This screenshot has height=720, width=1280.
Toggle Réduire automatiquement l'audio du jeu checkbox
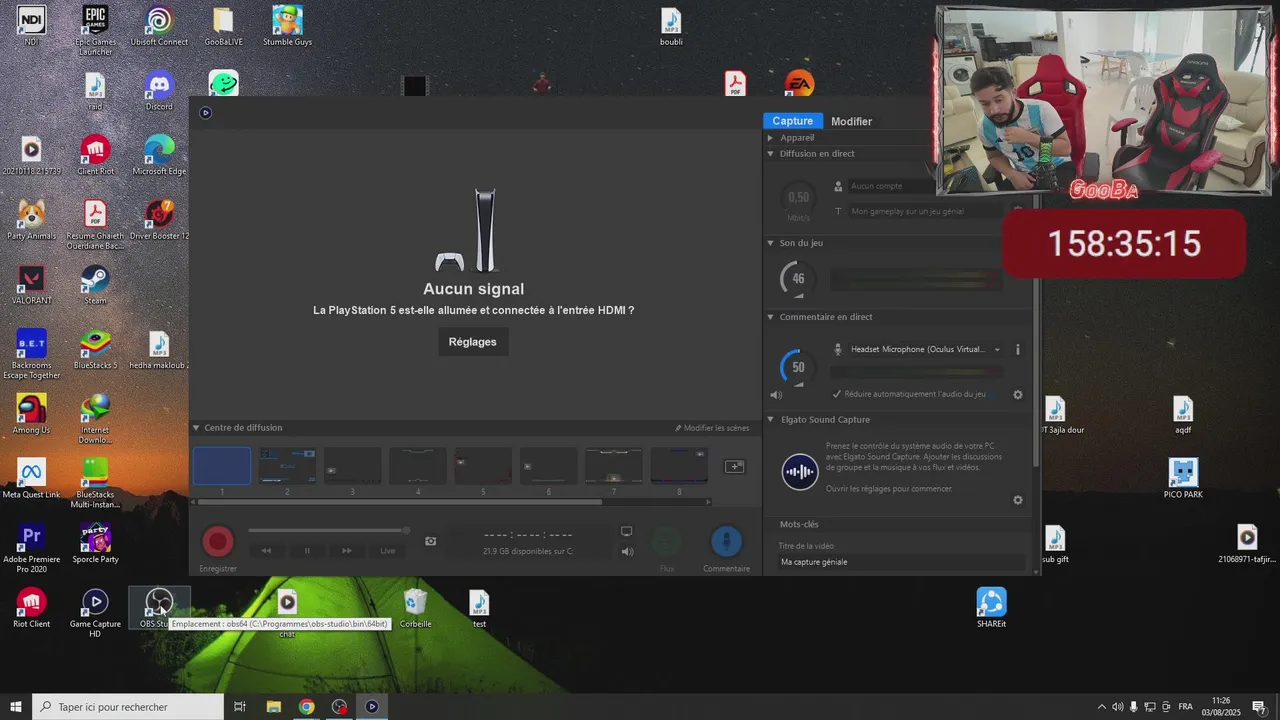click(837, 394)
